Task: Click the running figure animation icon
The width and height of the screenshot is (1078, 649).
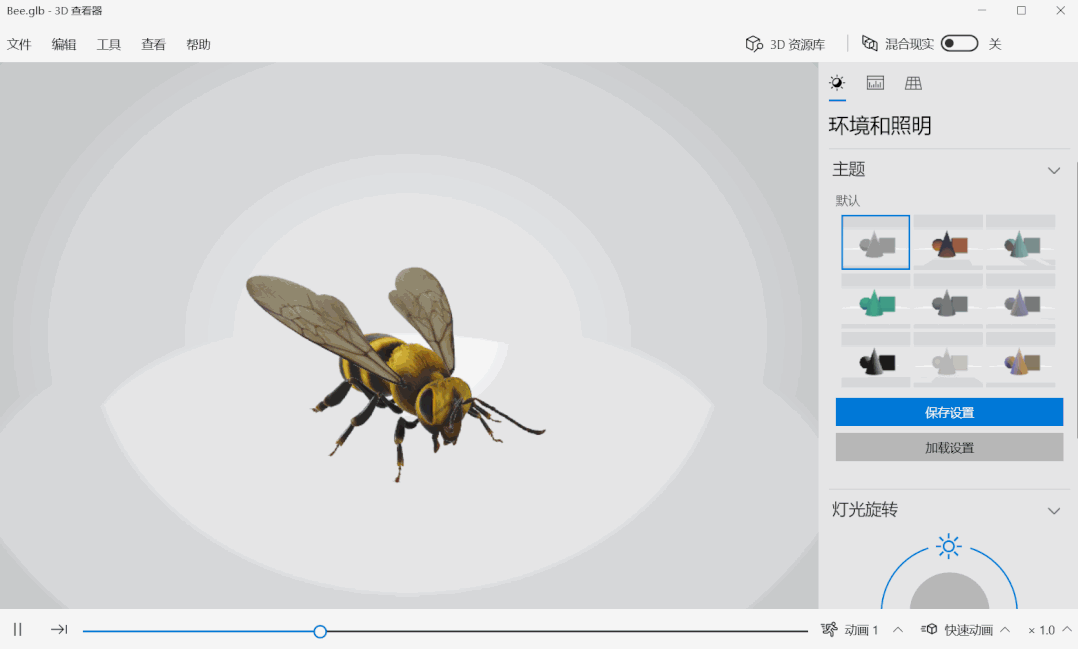Action: [829, 629]
